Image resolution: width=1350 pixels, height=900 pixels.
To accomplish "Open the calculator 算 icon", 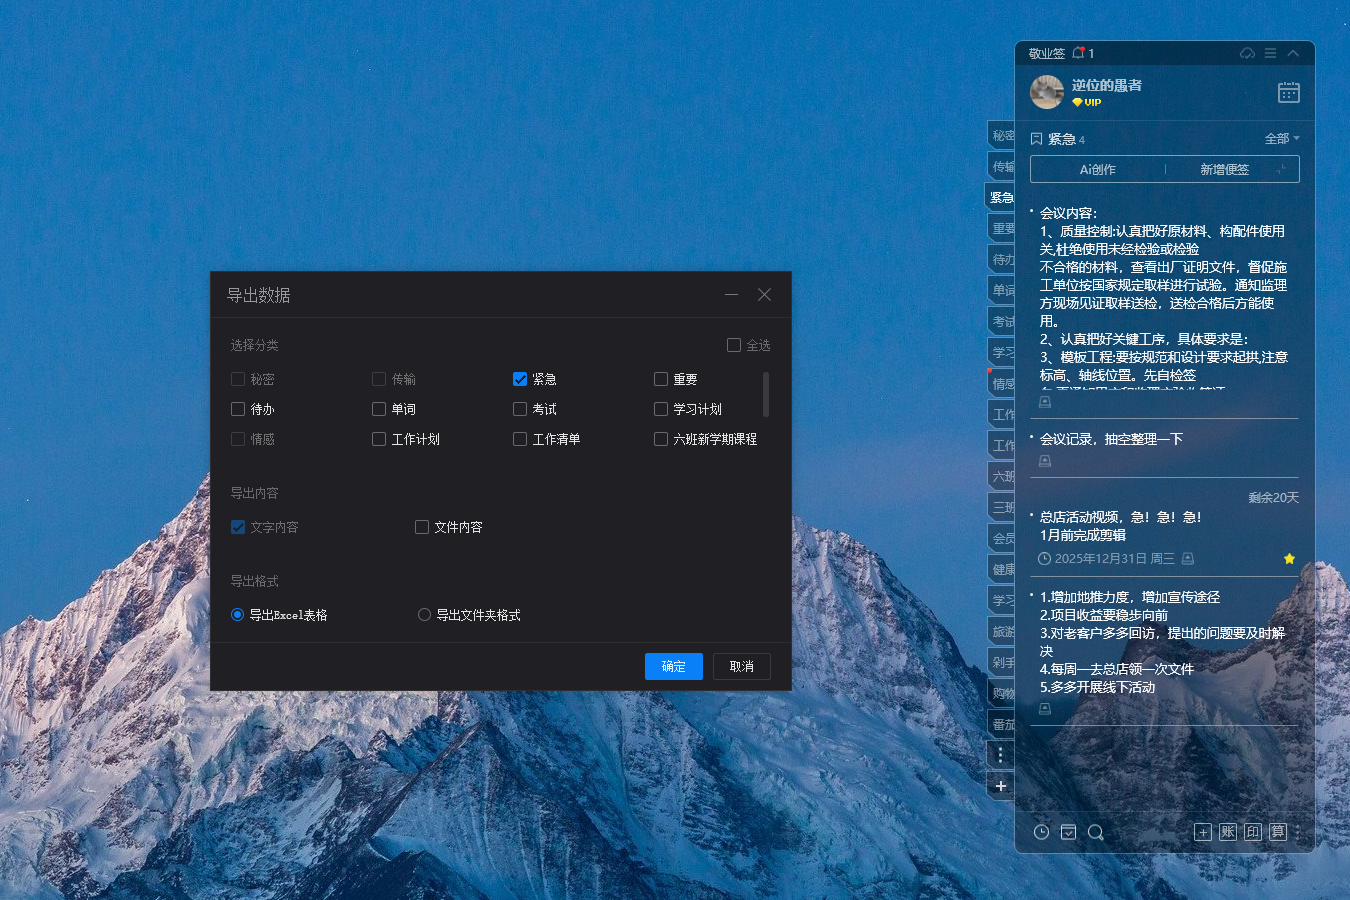I will 1278,832.
